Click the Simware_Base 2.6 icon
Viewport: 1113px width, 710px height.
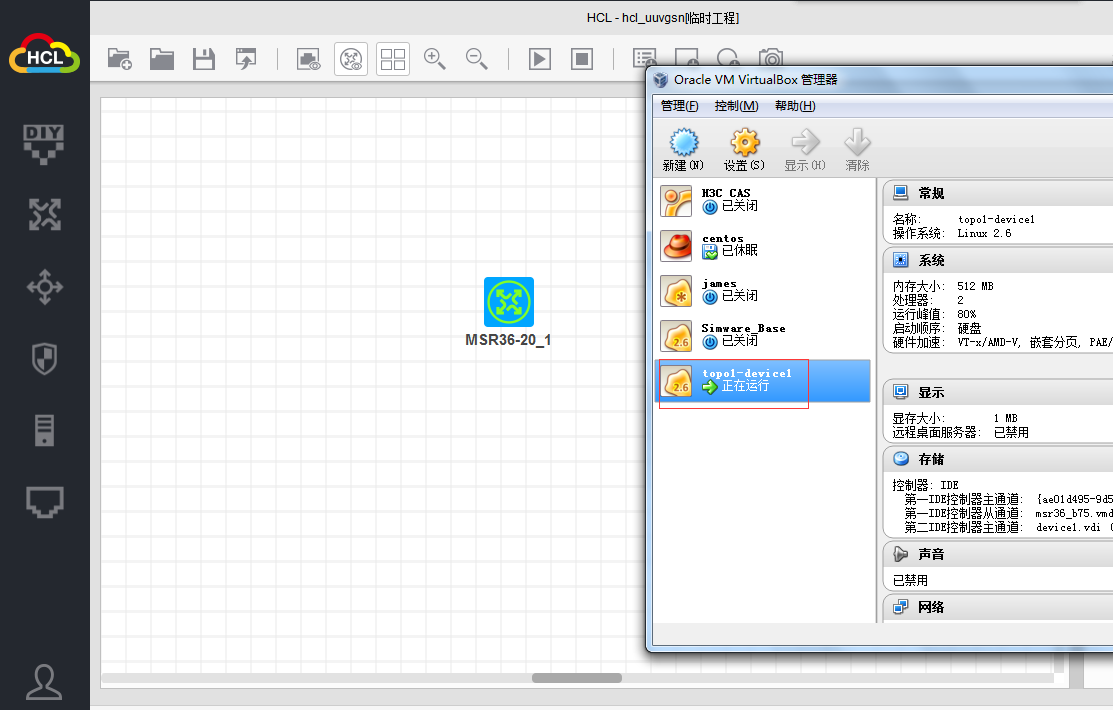(x=676, y=336)
